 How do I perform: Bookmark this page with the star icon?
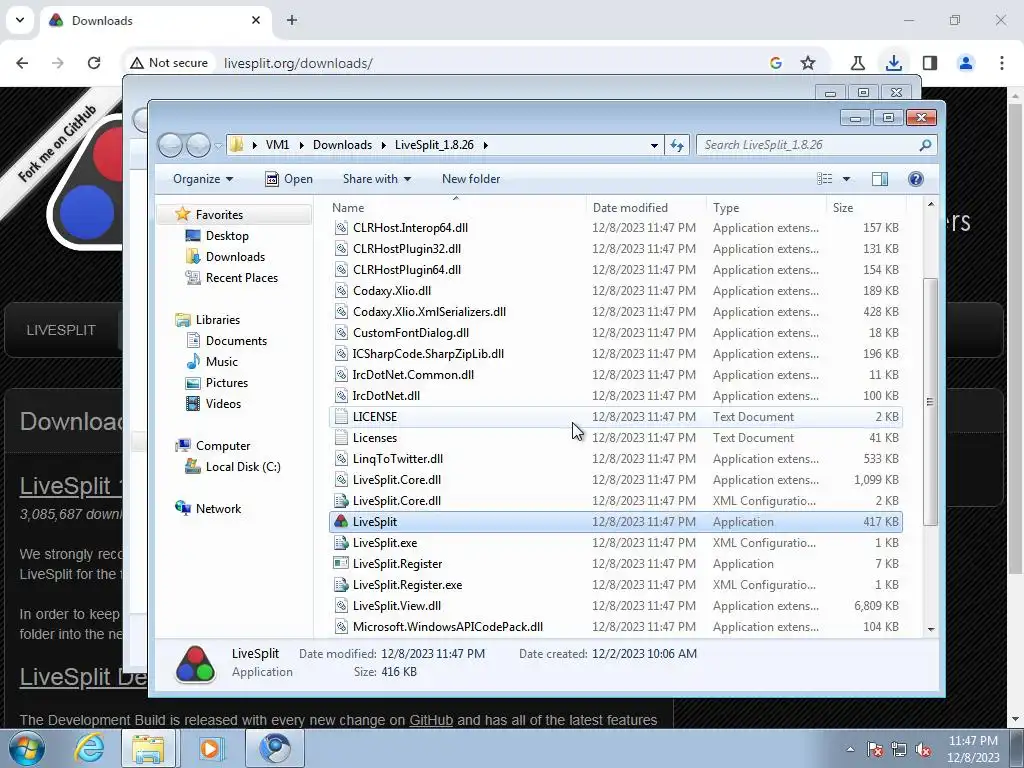[808, 63]
